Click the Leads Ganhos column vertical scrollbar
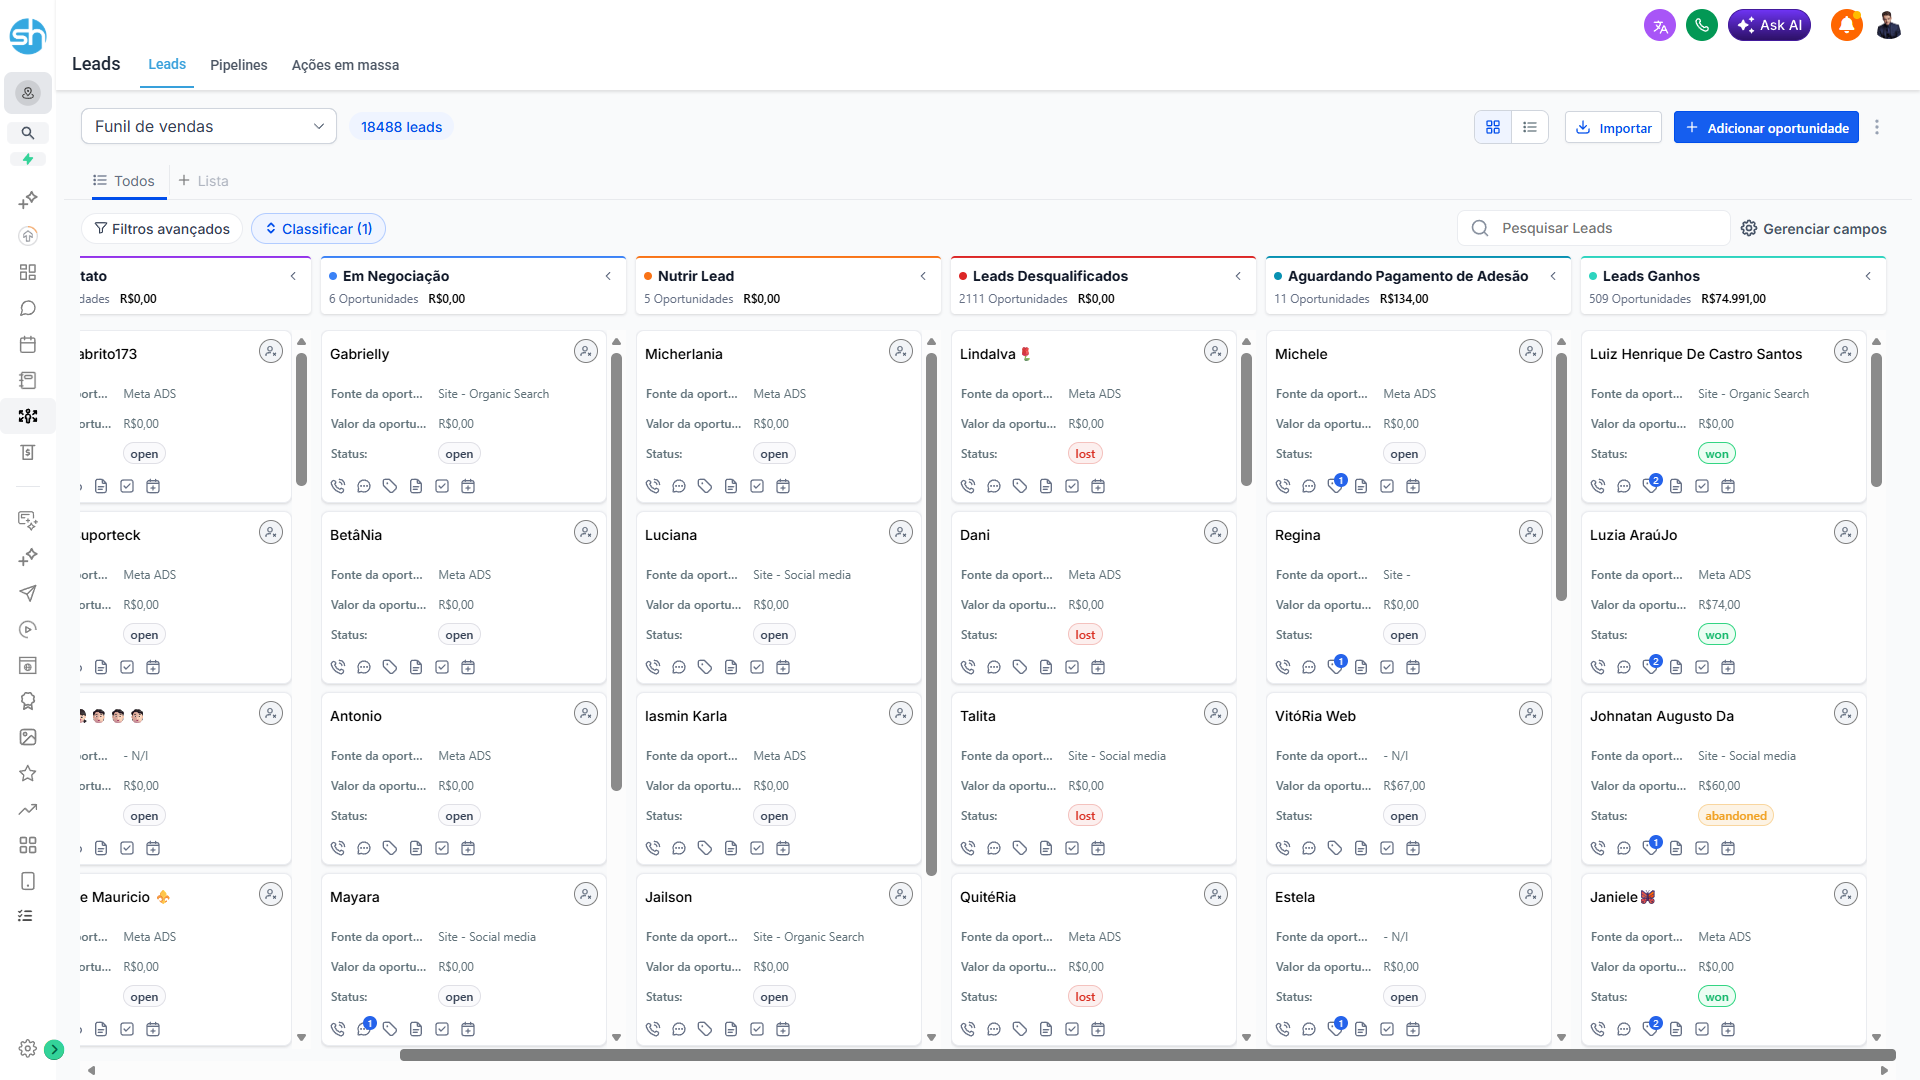The width and height of the screenshot is (1920, 1080). [1876, 418]
